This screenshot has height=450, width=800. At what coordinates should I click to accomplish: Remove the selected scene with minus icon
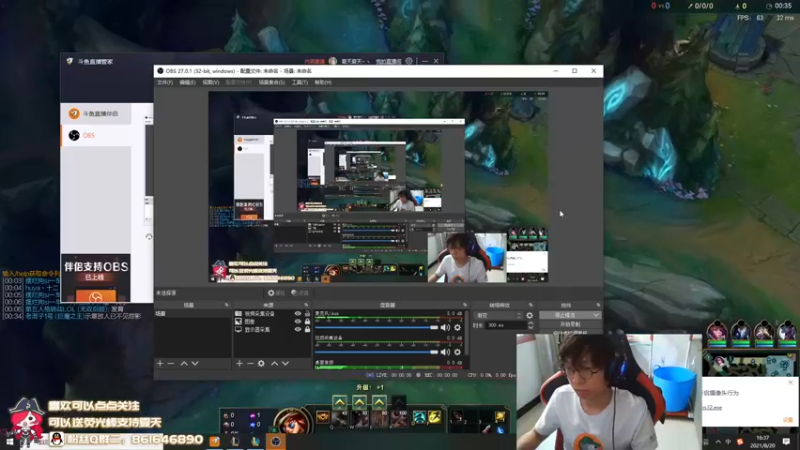click(x=171, y=363)
